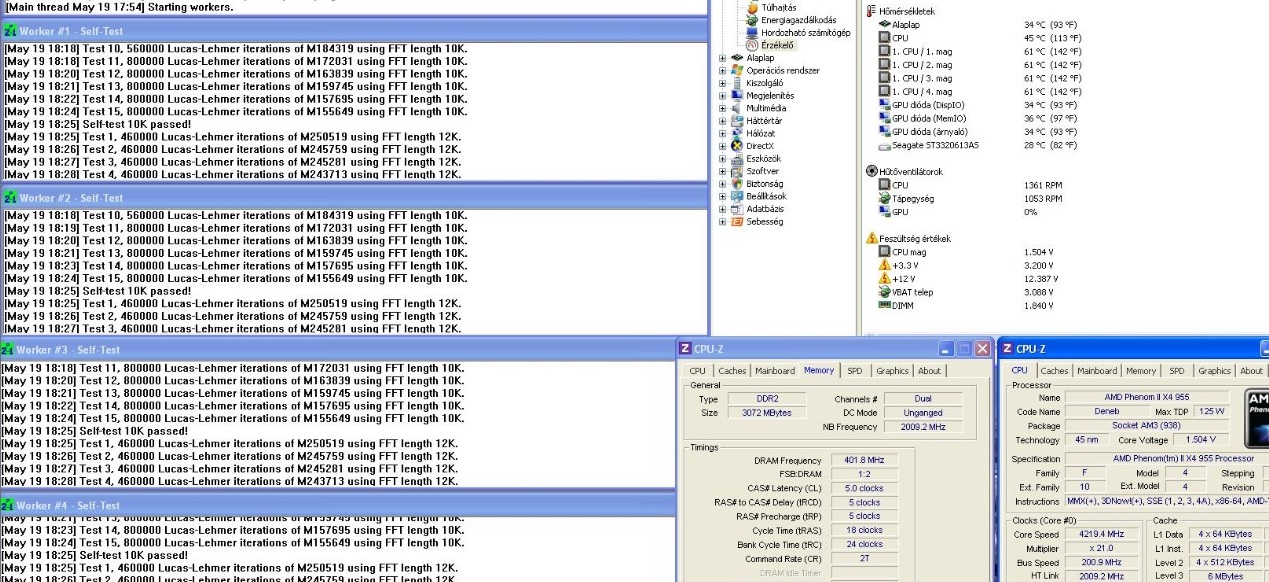Click the Prime95 icon on the Worker #1 title bar
1269x582 pixels.
[8, 32]
